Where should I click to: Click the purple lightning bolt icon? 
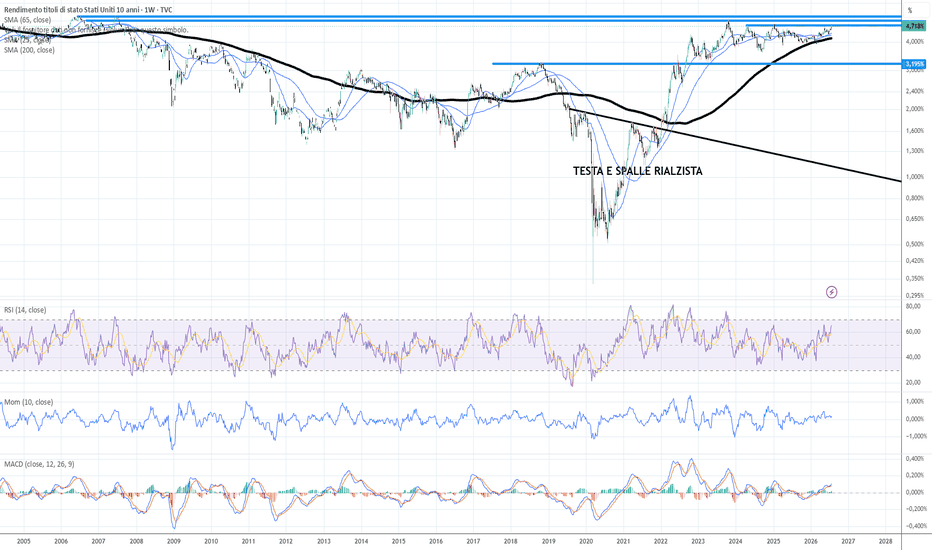pyautogui.click(x=832, y=292)
